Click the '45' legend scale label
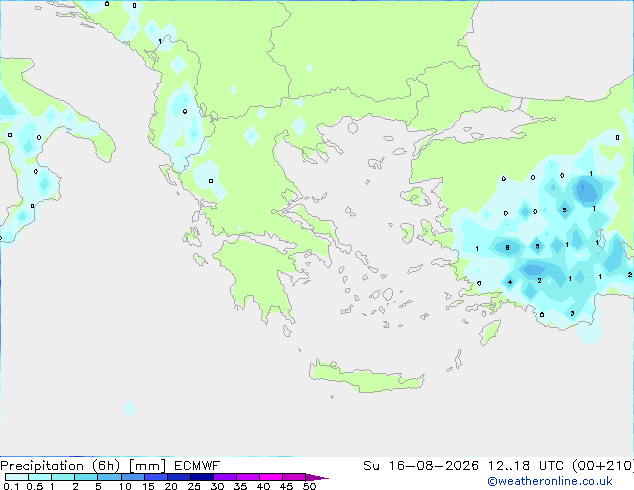The width and height of the screenshot is (634, 490). 286,486
